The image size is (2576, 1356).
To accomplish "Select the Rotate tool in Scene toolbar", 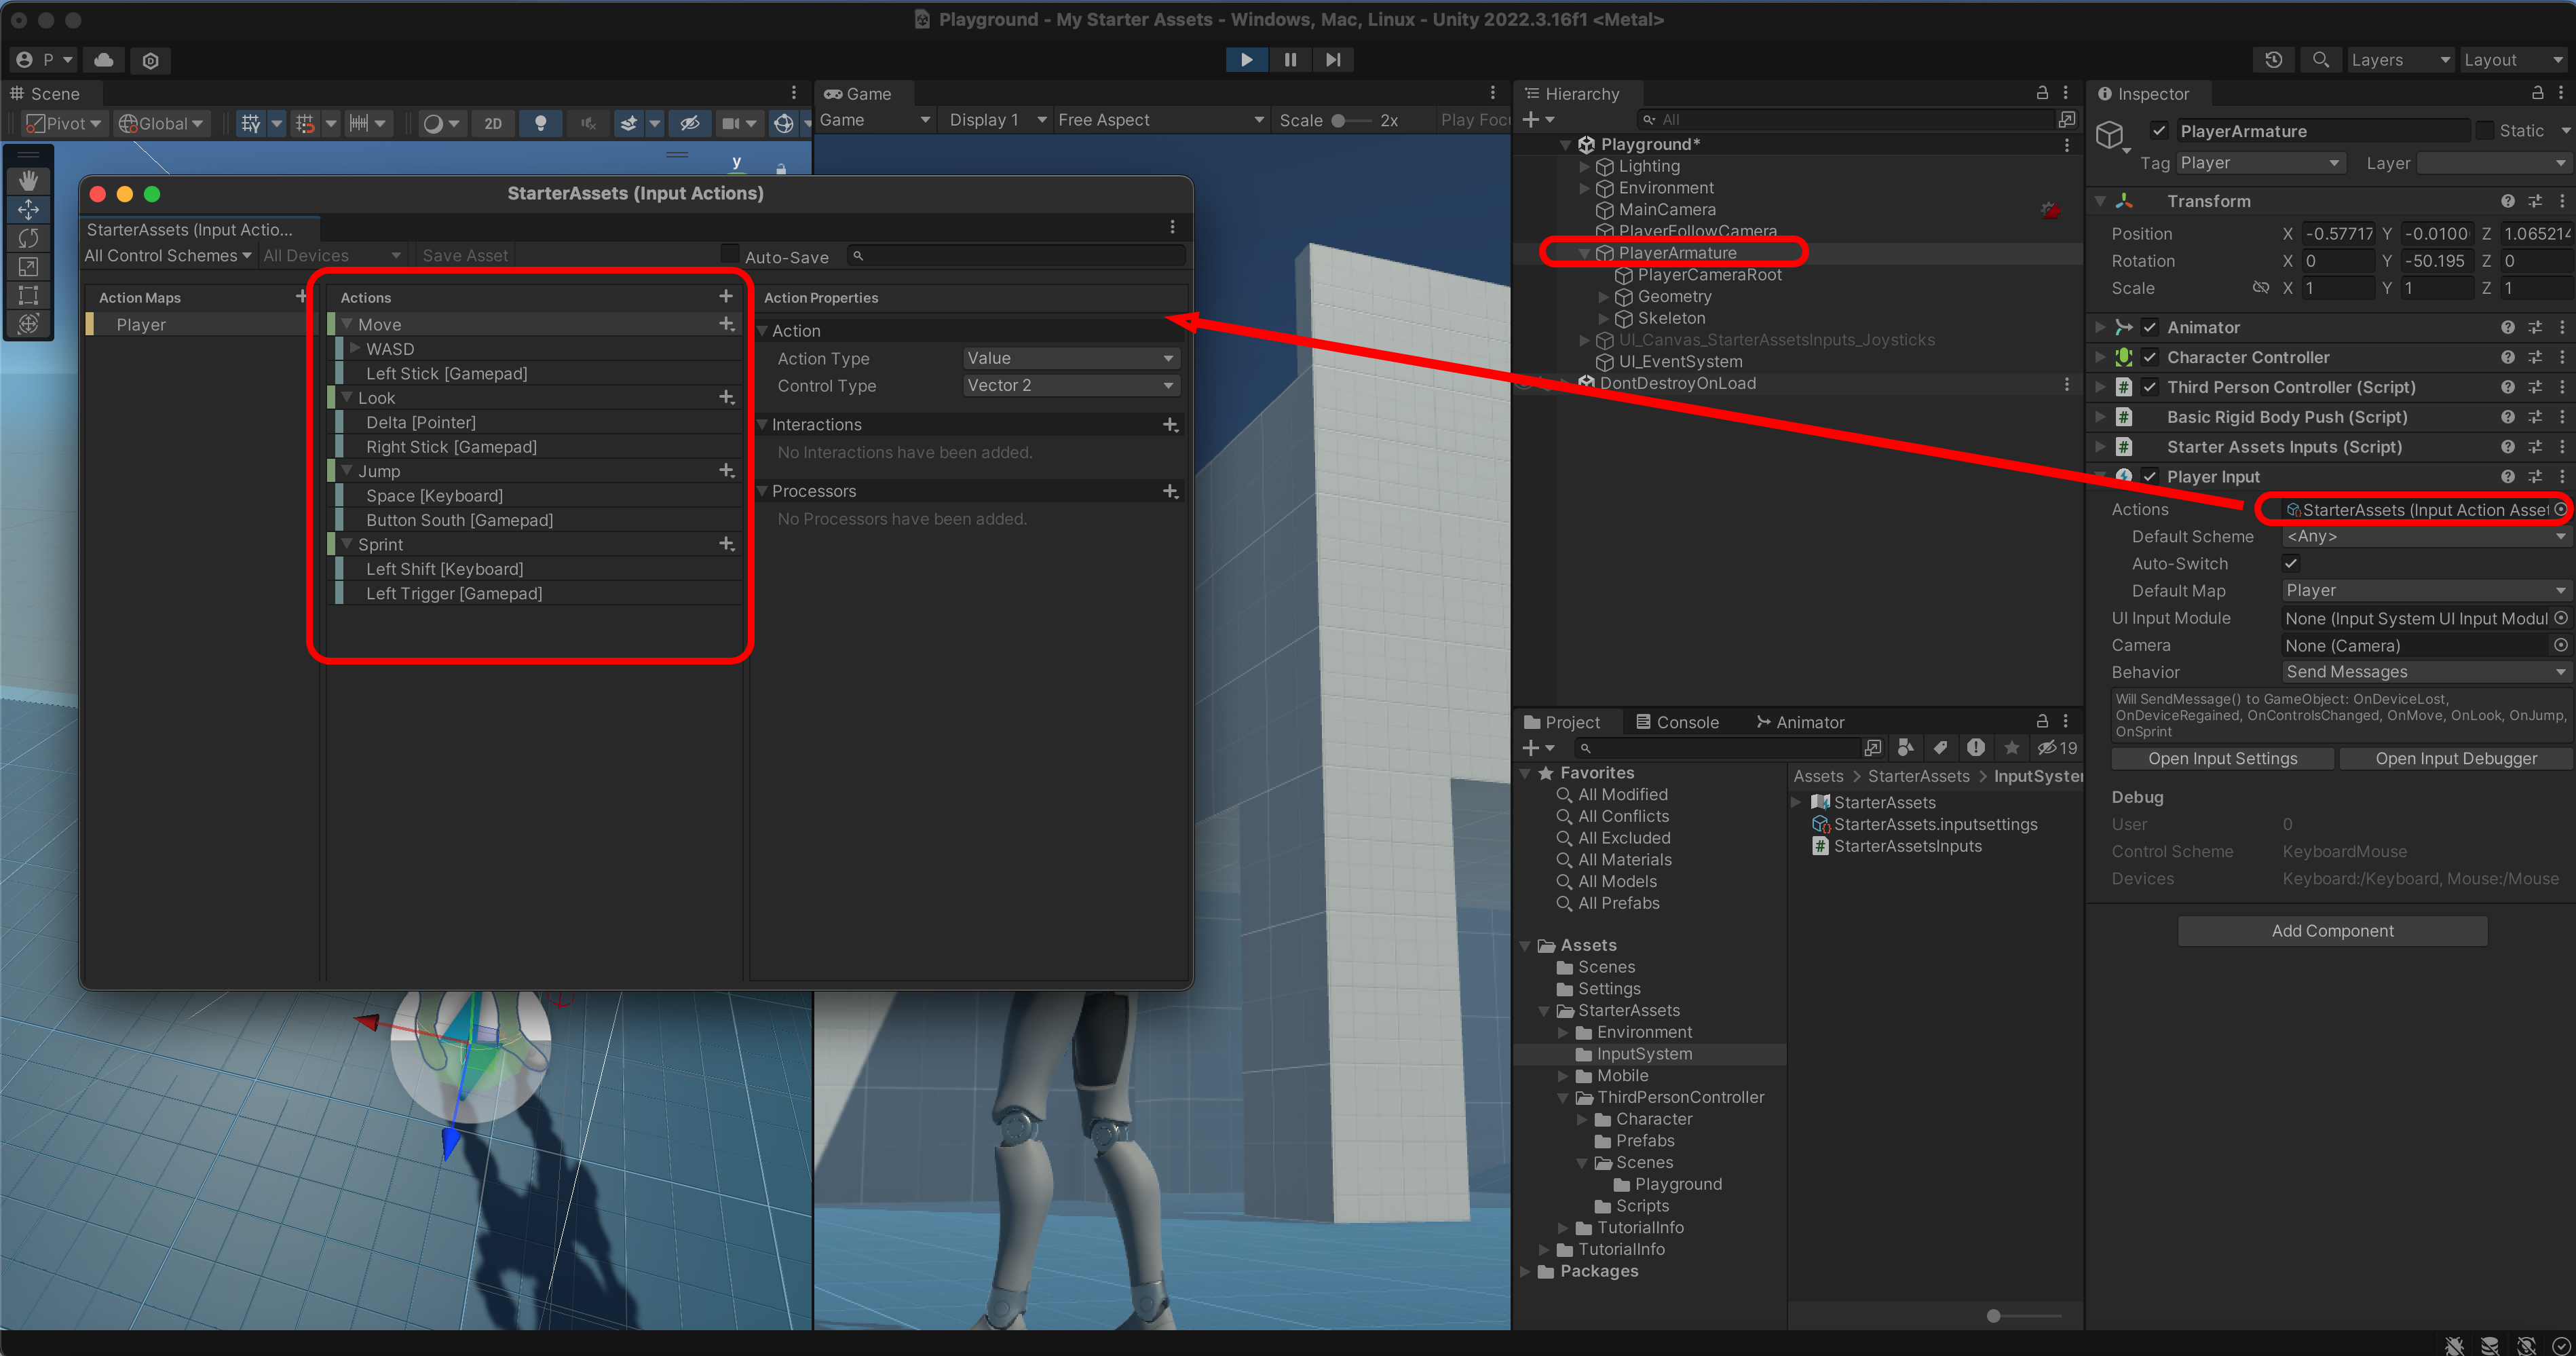I will click(28, 238).
